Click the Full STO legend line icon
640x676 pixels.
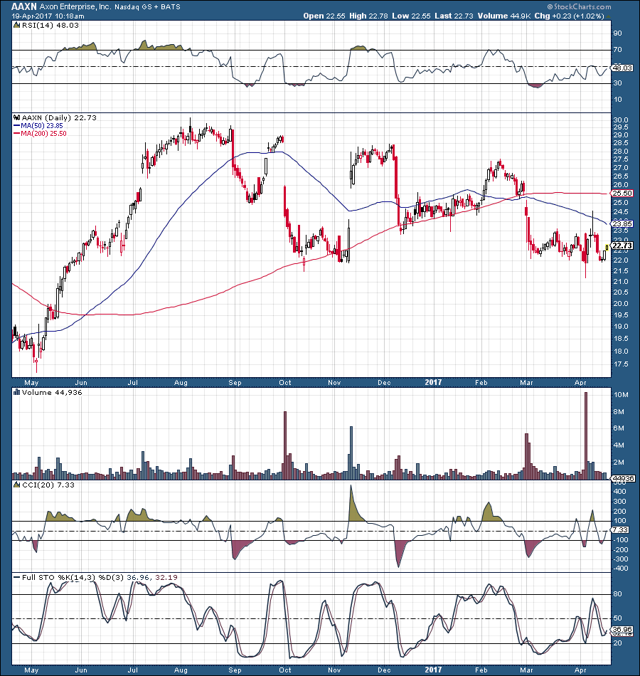click(16, 577)
